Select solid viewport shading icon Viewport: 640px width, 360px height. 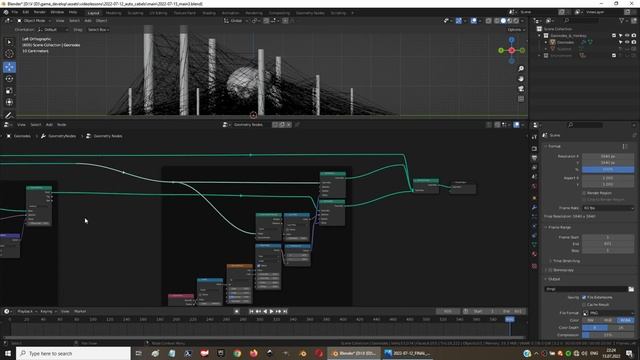click(503, 20)
